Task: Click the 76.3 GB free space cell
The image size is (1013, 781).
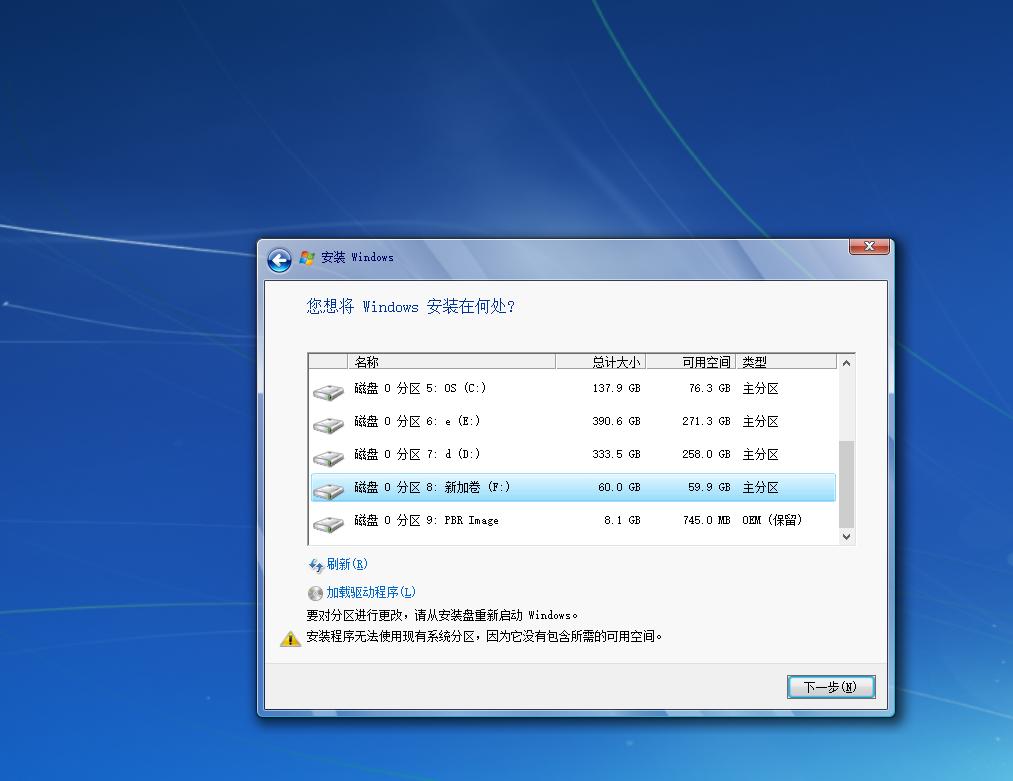Action: point(709,388)
